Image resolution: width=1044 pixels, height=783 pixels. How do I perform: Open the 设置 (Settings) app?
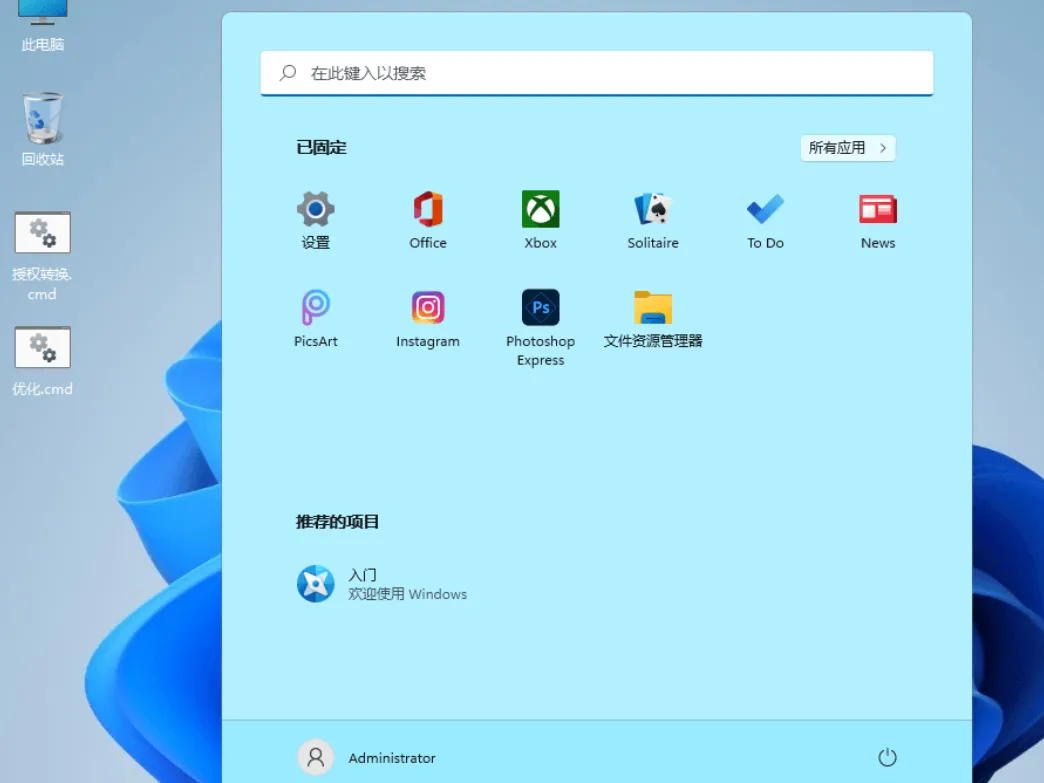tap(316, 218)
